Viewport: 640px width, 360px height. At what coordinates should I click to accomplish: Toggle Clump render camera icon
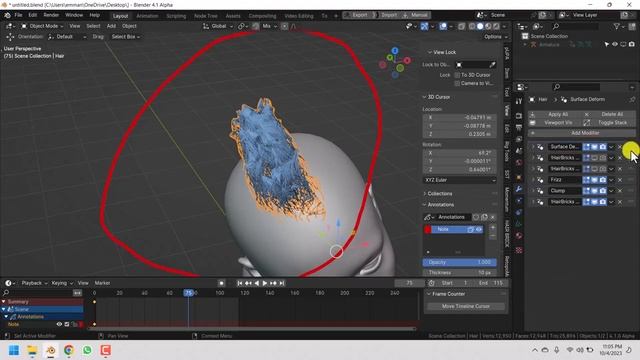603,191
